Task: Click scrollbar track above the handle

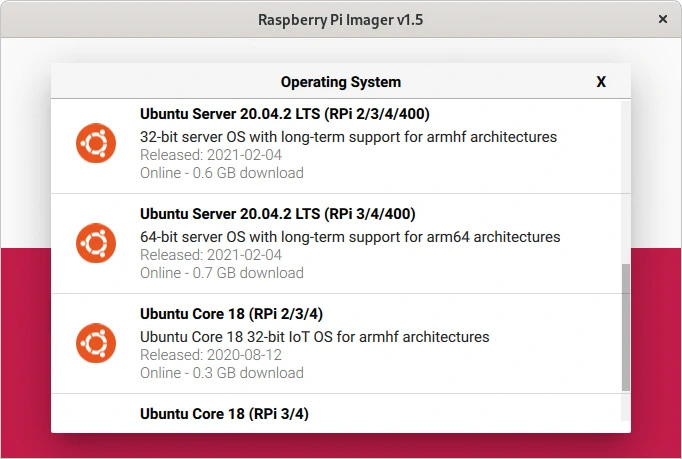Action: click(626, 180)
